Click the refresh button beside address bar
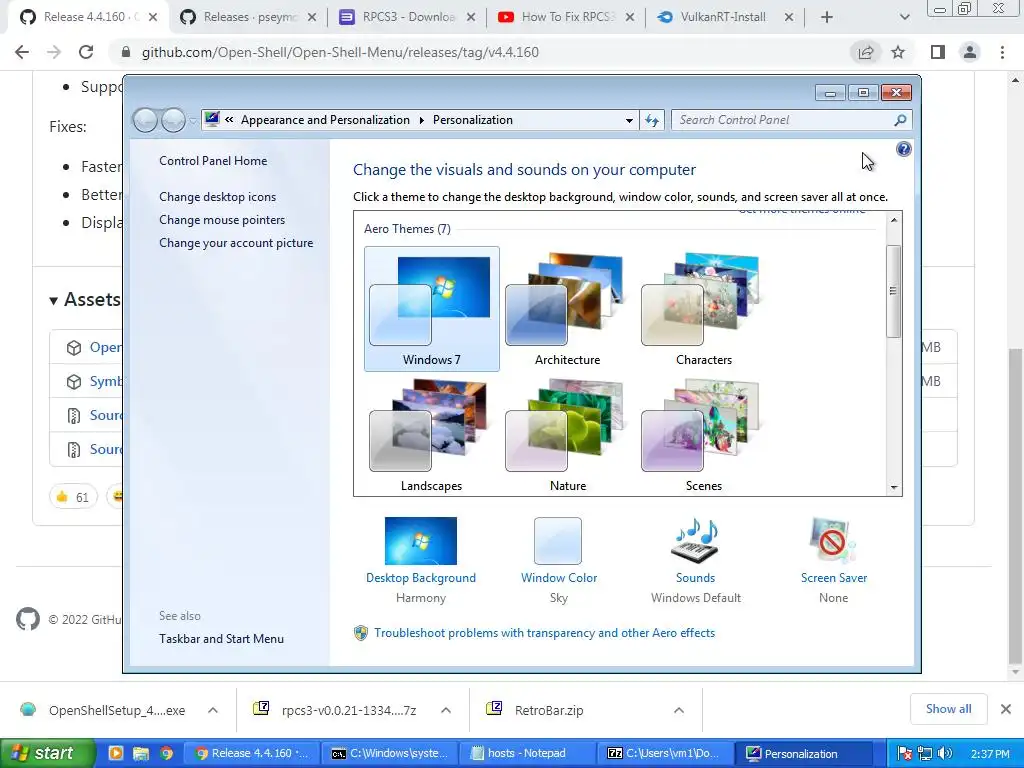 (652, 120)
